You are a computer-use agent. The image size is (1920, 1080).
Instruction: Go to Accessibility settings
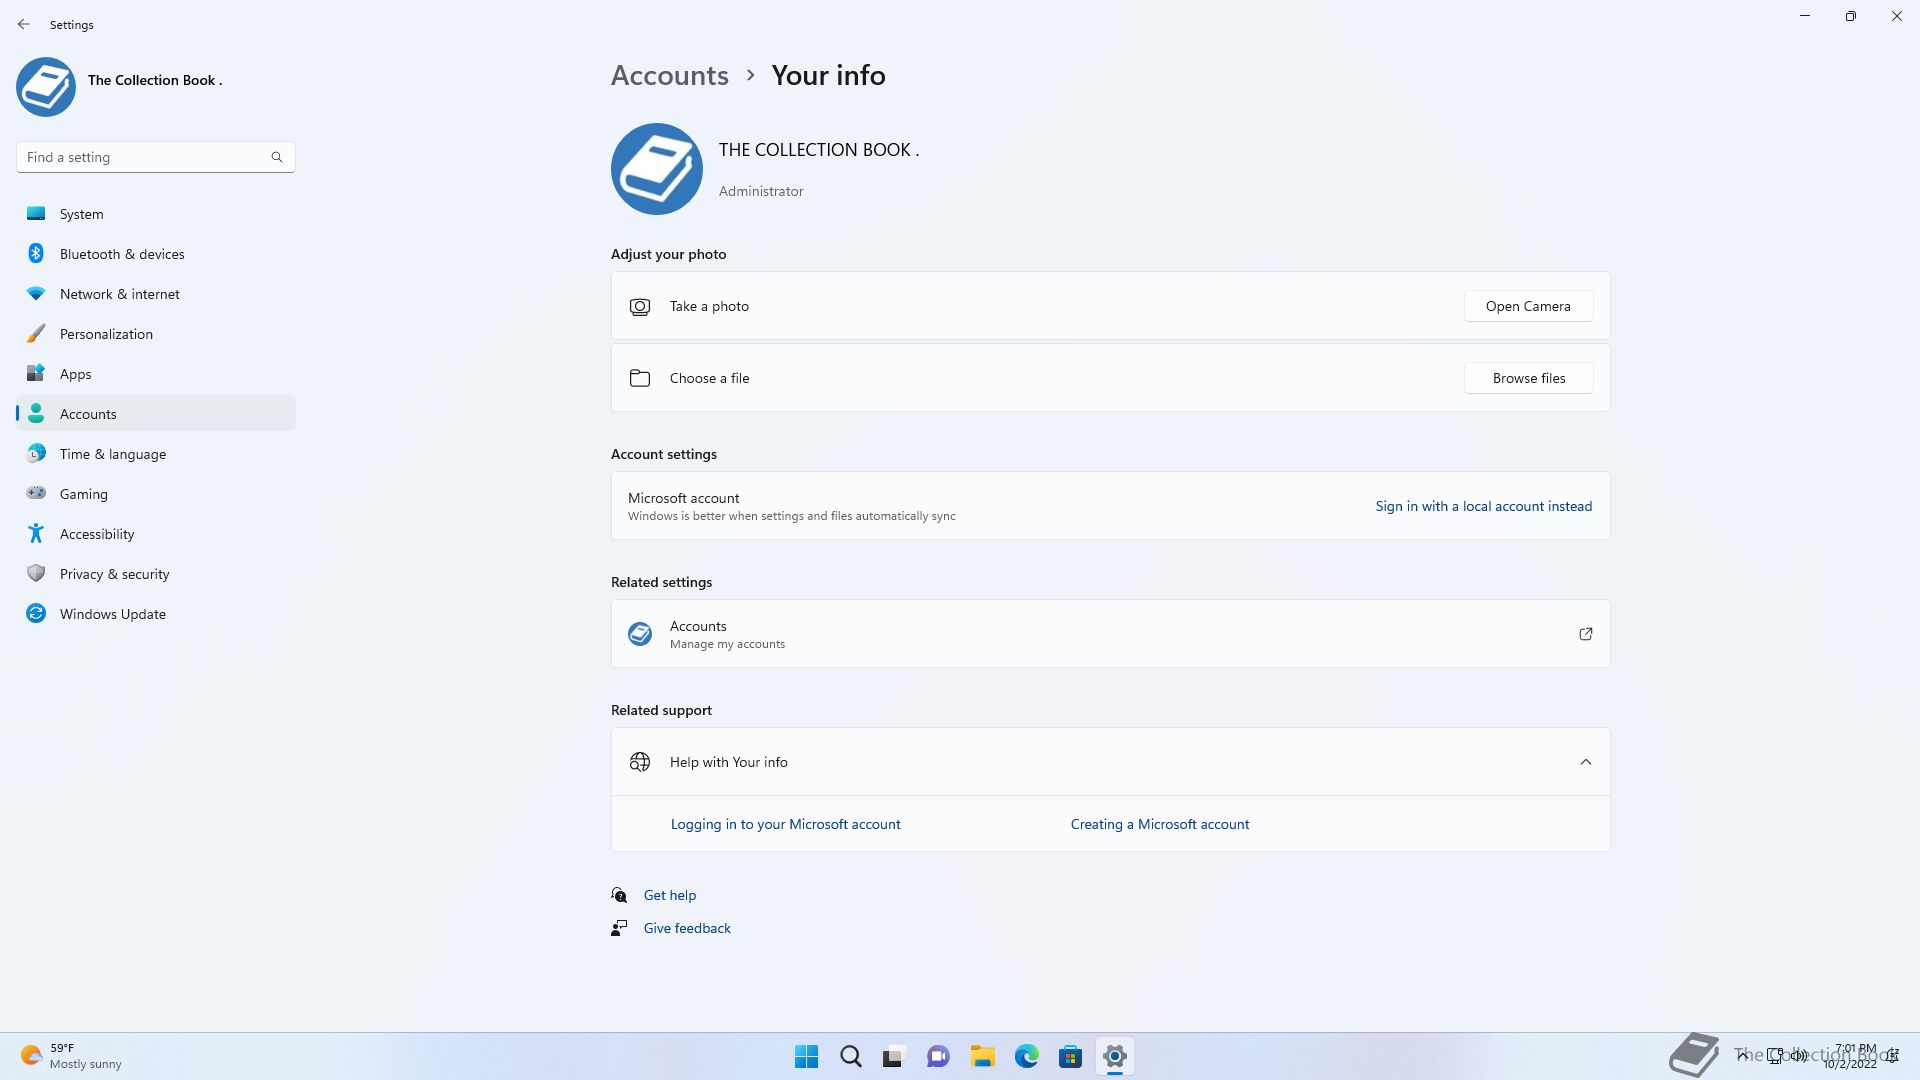tap(156, 534)
